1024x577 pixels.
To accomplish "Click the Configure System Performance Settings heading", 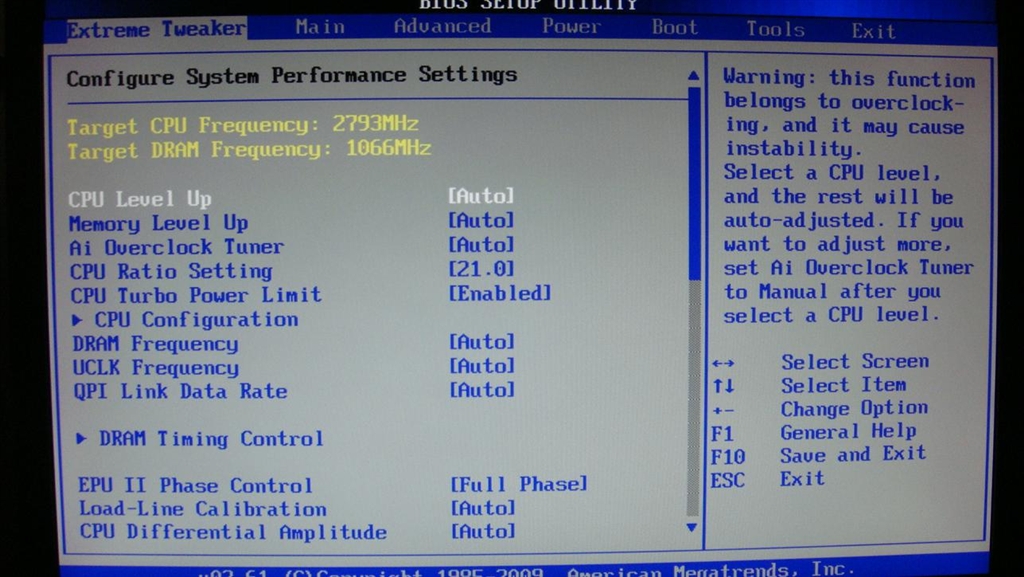I will point(292,76).
